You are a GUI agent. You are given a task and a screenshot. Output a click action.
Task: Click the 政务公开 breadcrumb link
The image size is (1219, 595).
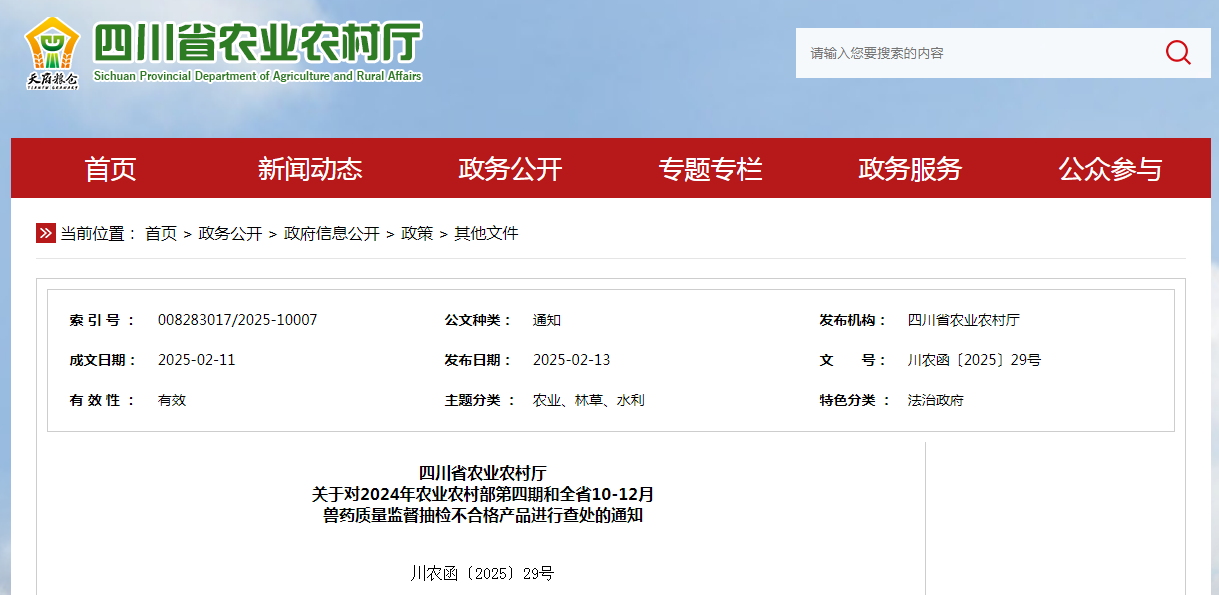pyautogui.click(x=230, y=233)
